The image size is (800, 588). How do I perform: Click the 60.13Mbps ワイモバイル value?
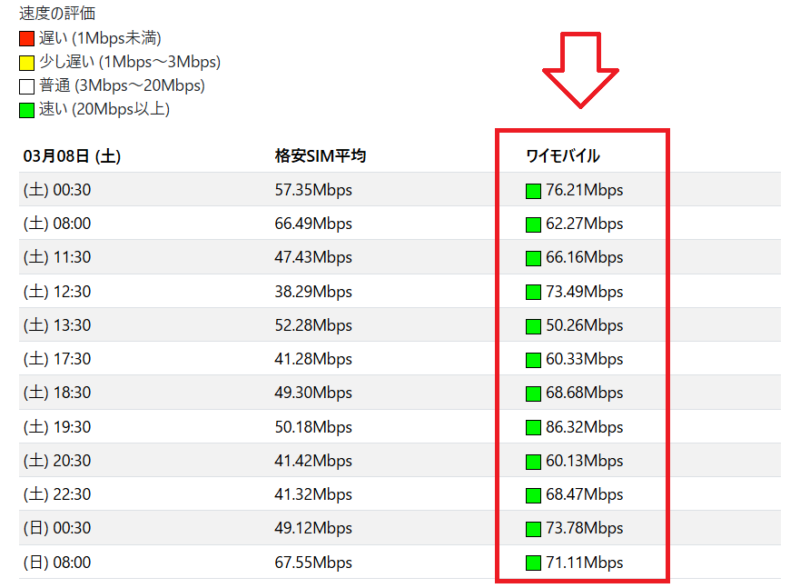click(585, 460)
